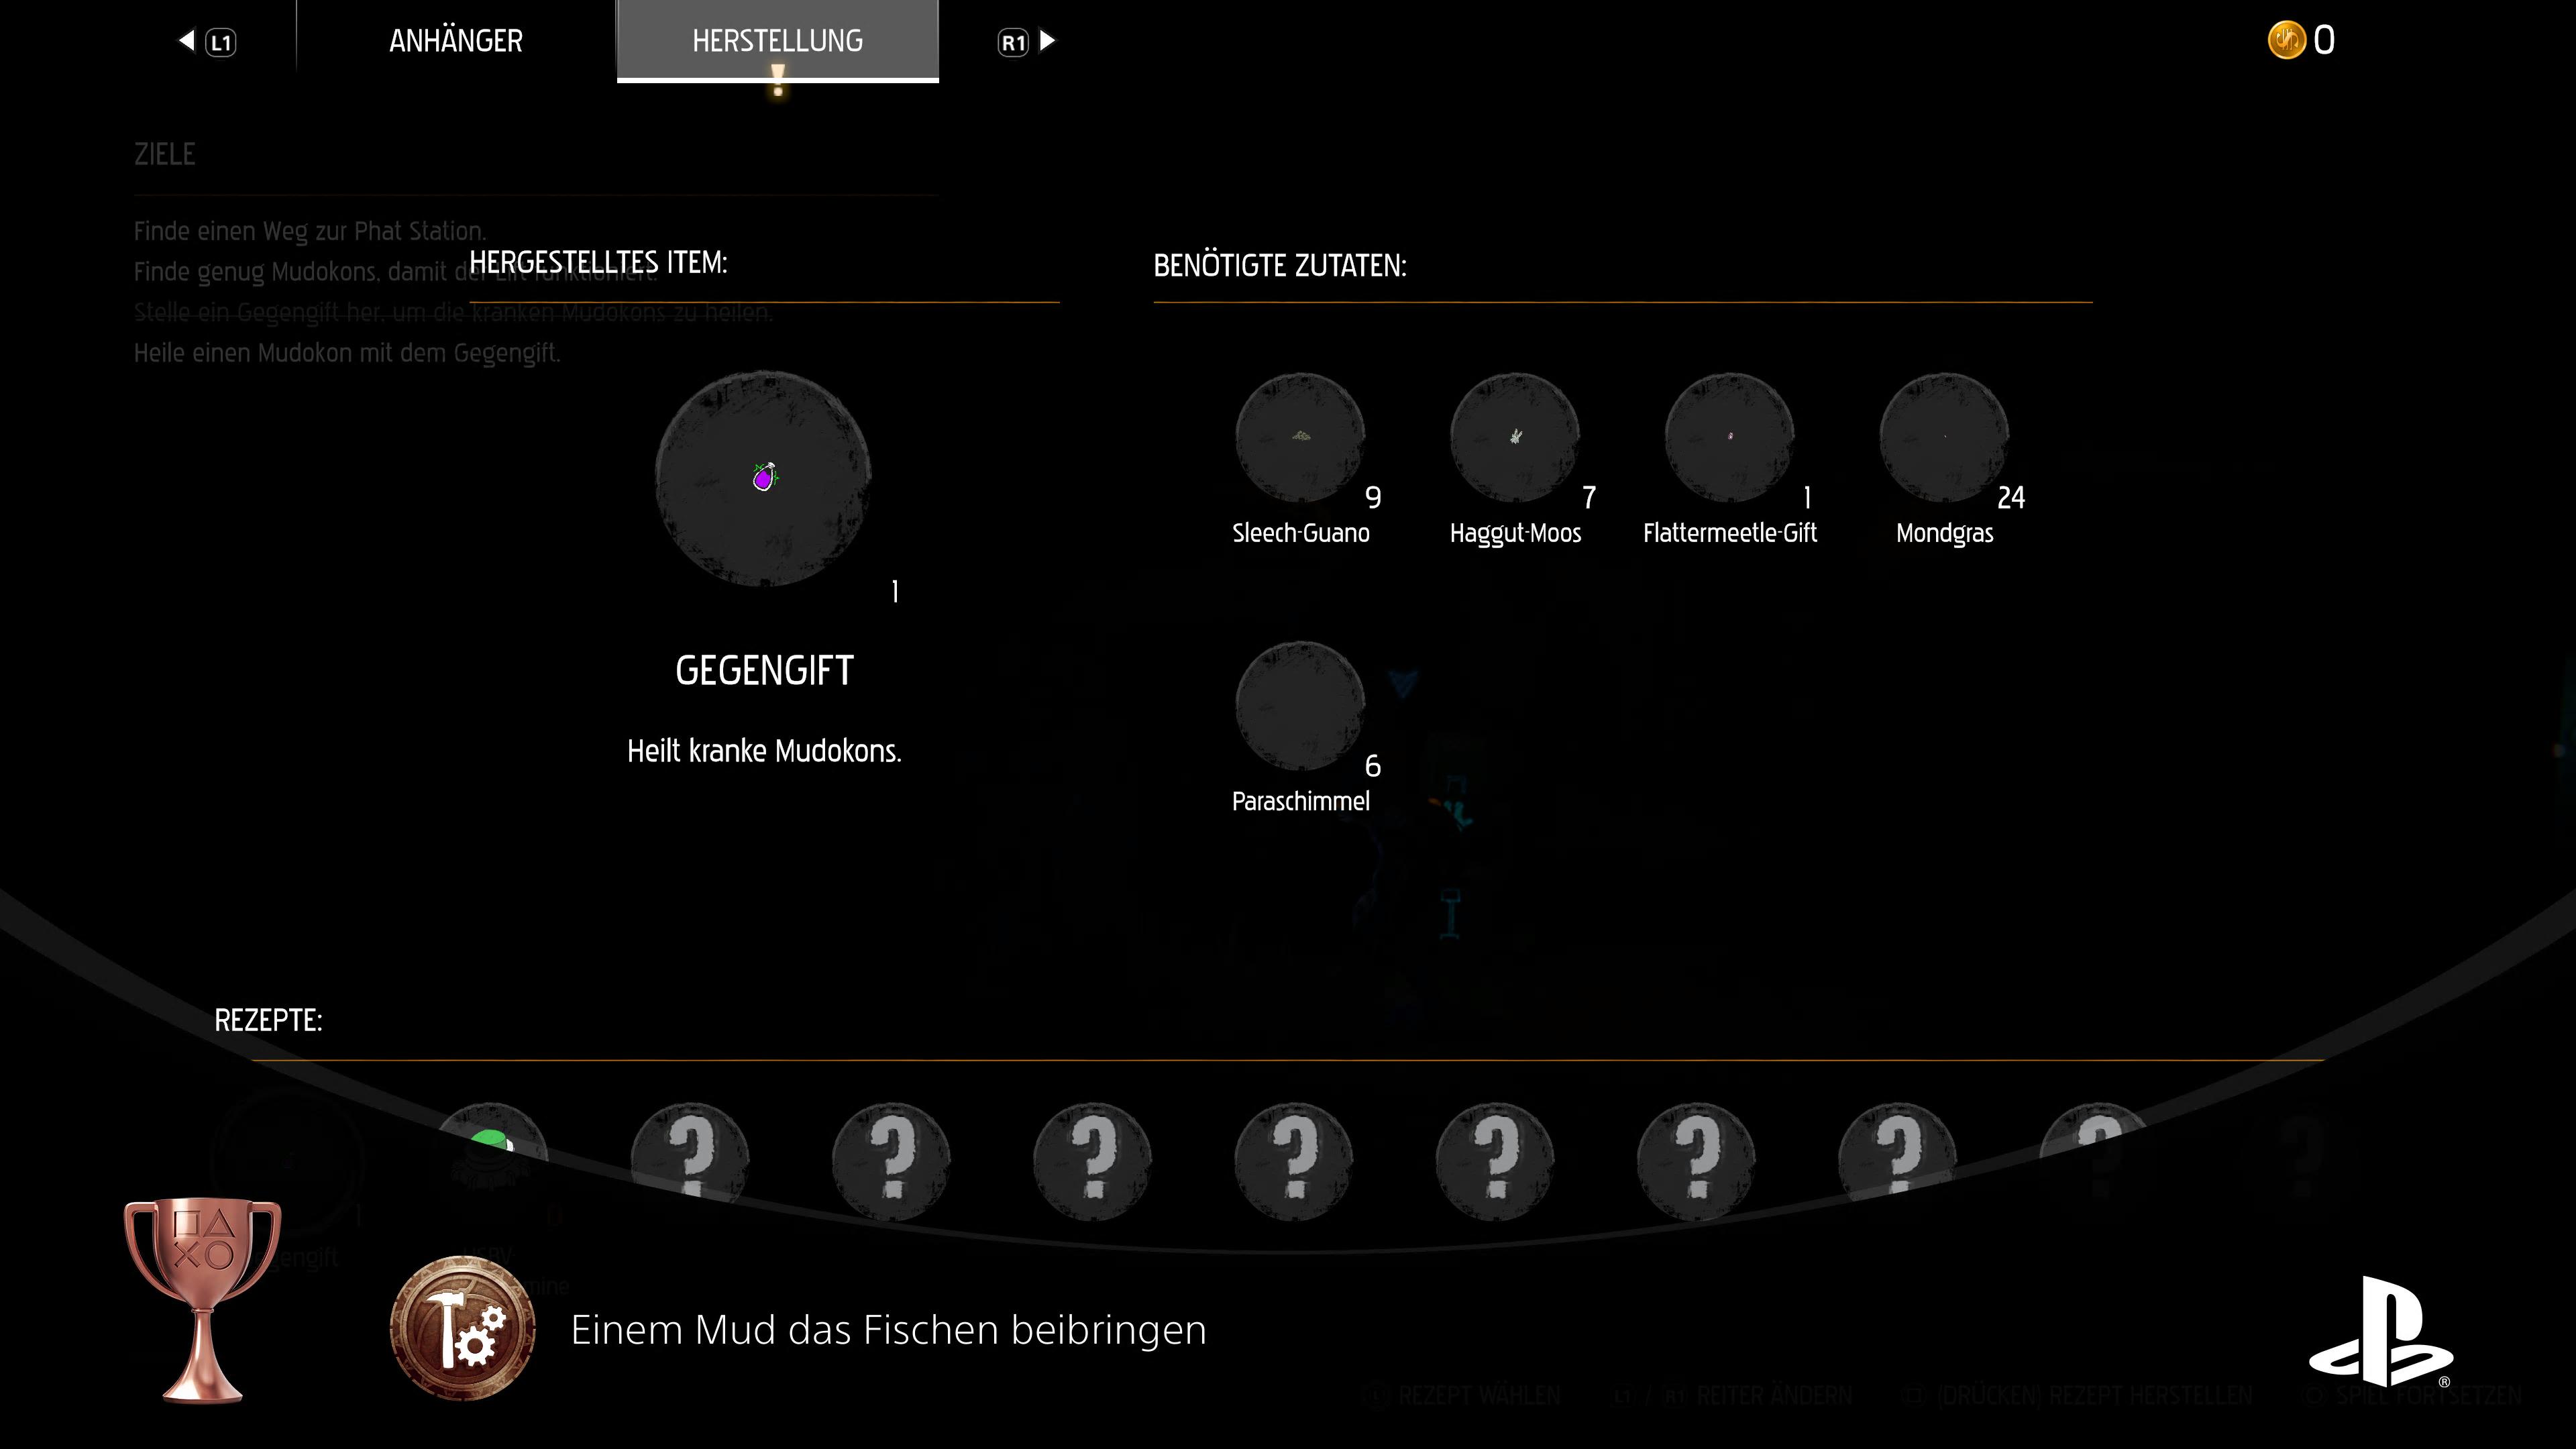Click the BENÖTIGTE ZUTATEN heading
This screenshot has height=1449, width=2576.
1280,266
